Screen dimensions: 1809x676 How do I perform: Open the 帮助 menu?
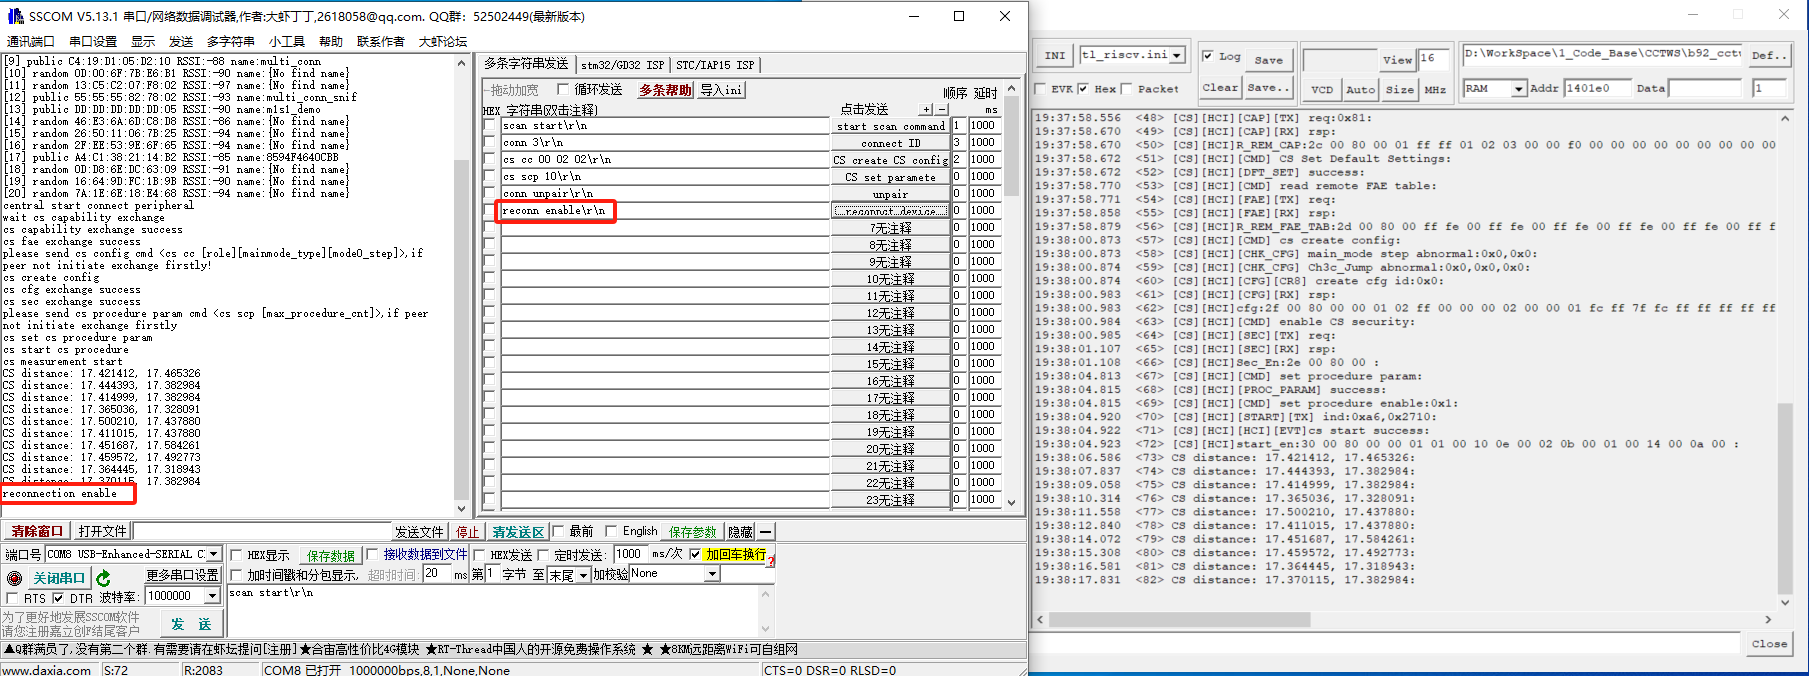point(331,41)
